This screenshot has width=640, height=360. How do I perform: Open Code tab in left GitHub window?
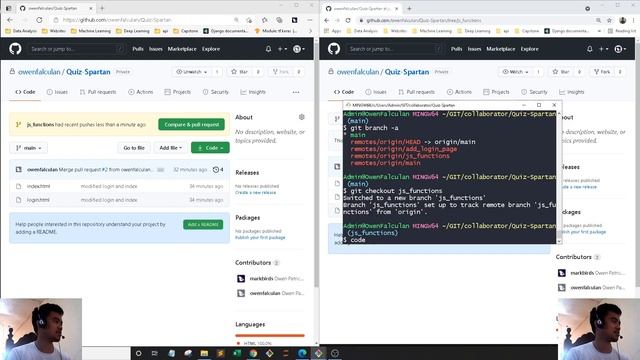point(25,92)
